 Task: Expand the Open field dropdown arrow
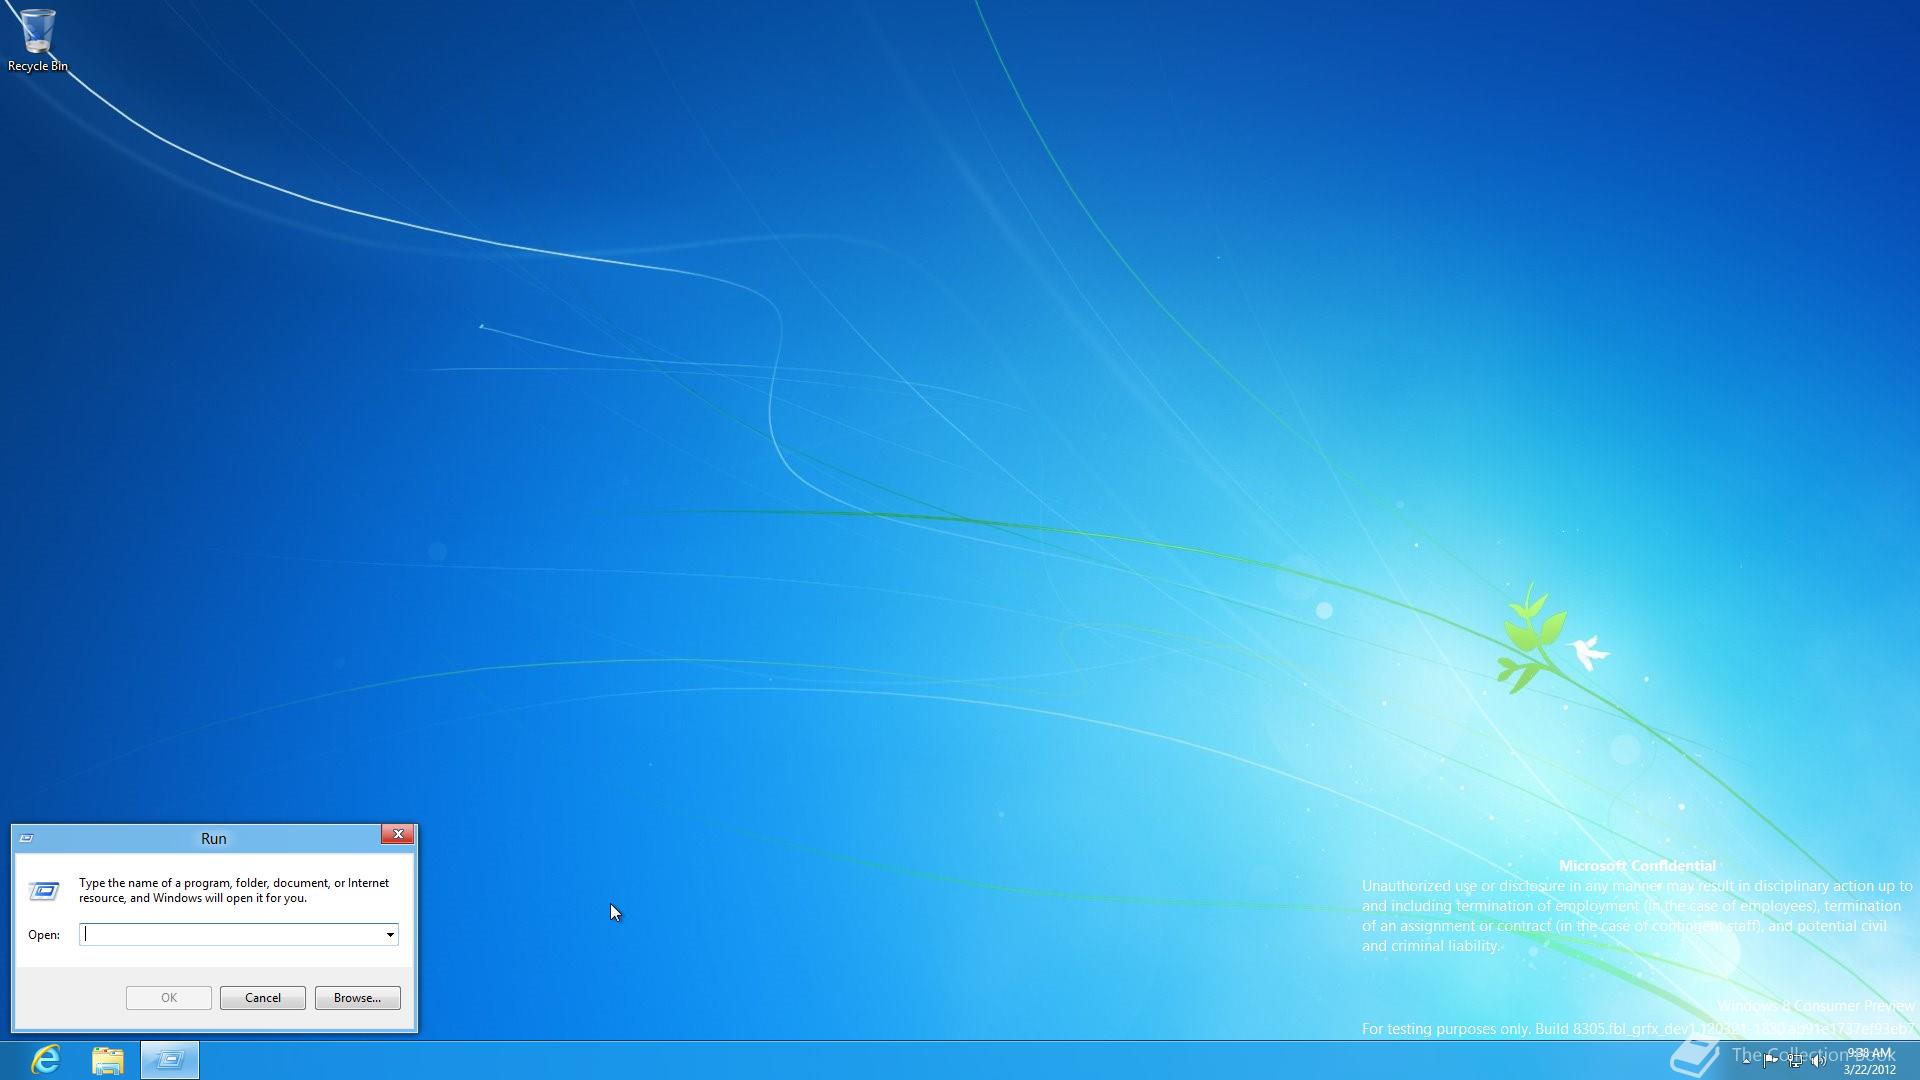(x=390, y=934)
